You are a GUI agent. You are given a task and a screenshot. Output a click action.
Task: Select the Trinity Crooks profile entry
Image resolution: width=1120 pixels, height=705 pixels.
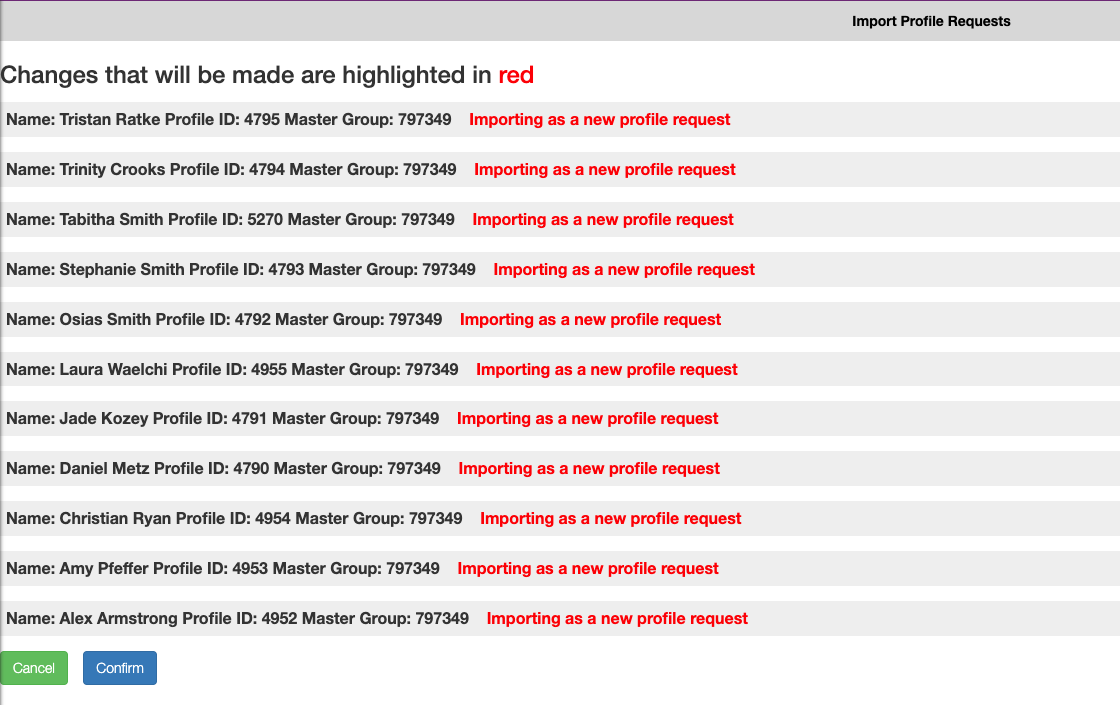click(231, 170)
